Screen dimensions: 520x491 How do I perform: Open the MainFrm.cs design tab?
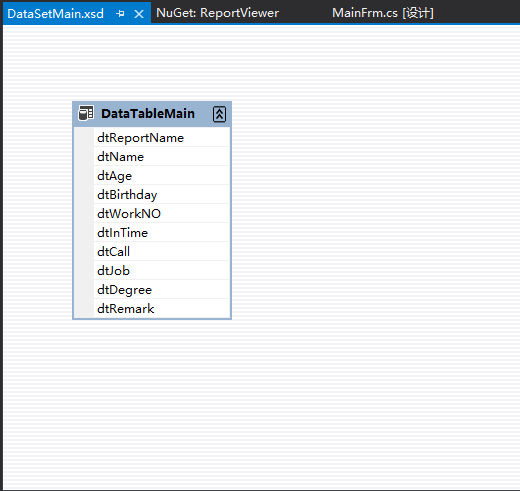[383, 13]
